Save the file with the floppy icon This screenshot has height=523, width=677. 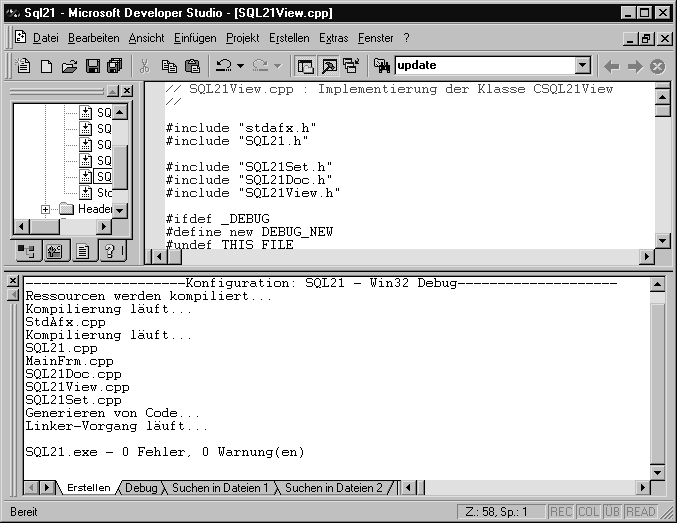pyautogui.click(x=92, y=66)
